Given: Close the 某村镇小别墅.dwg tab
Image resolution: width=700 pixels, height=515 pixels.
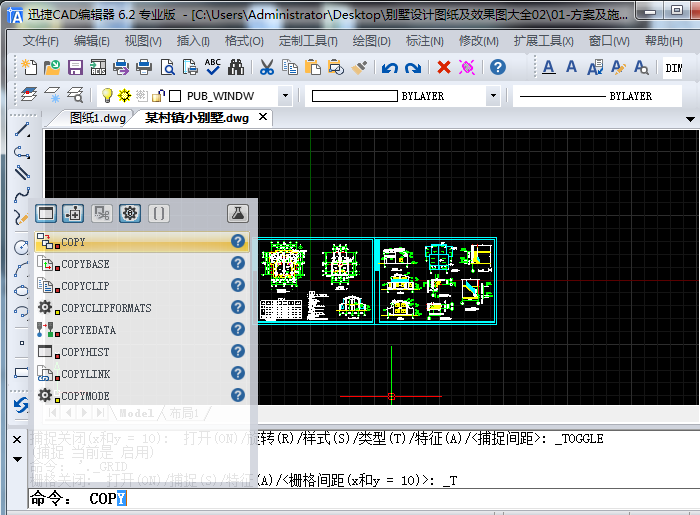Looking at the screenshot, I should click(263, 117).
